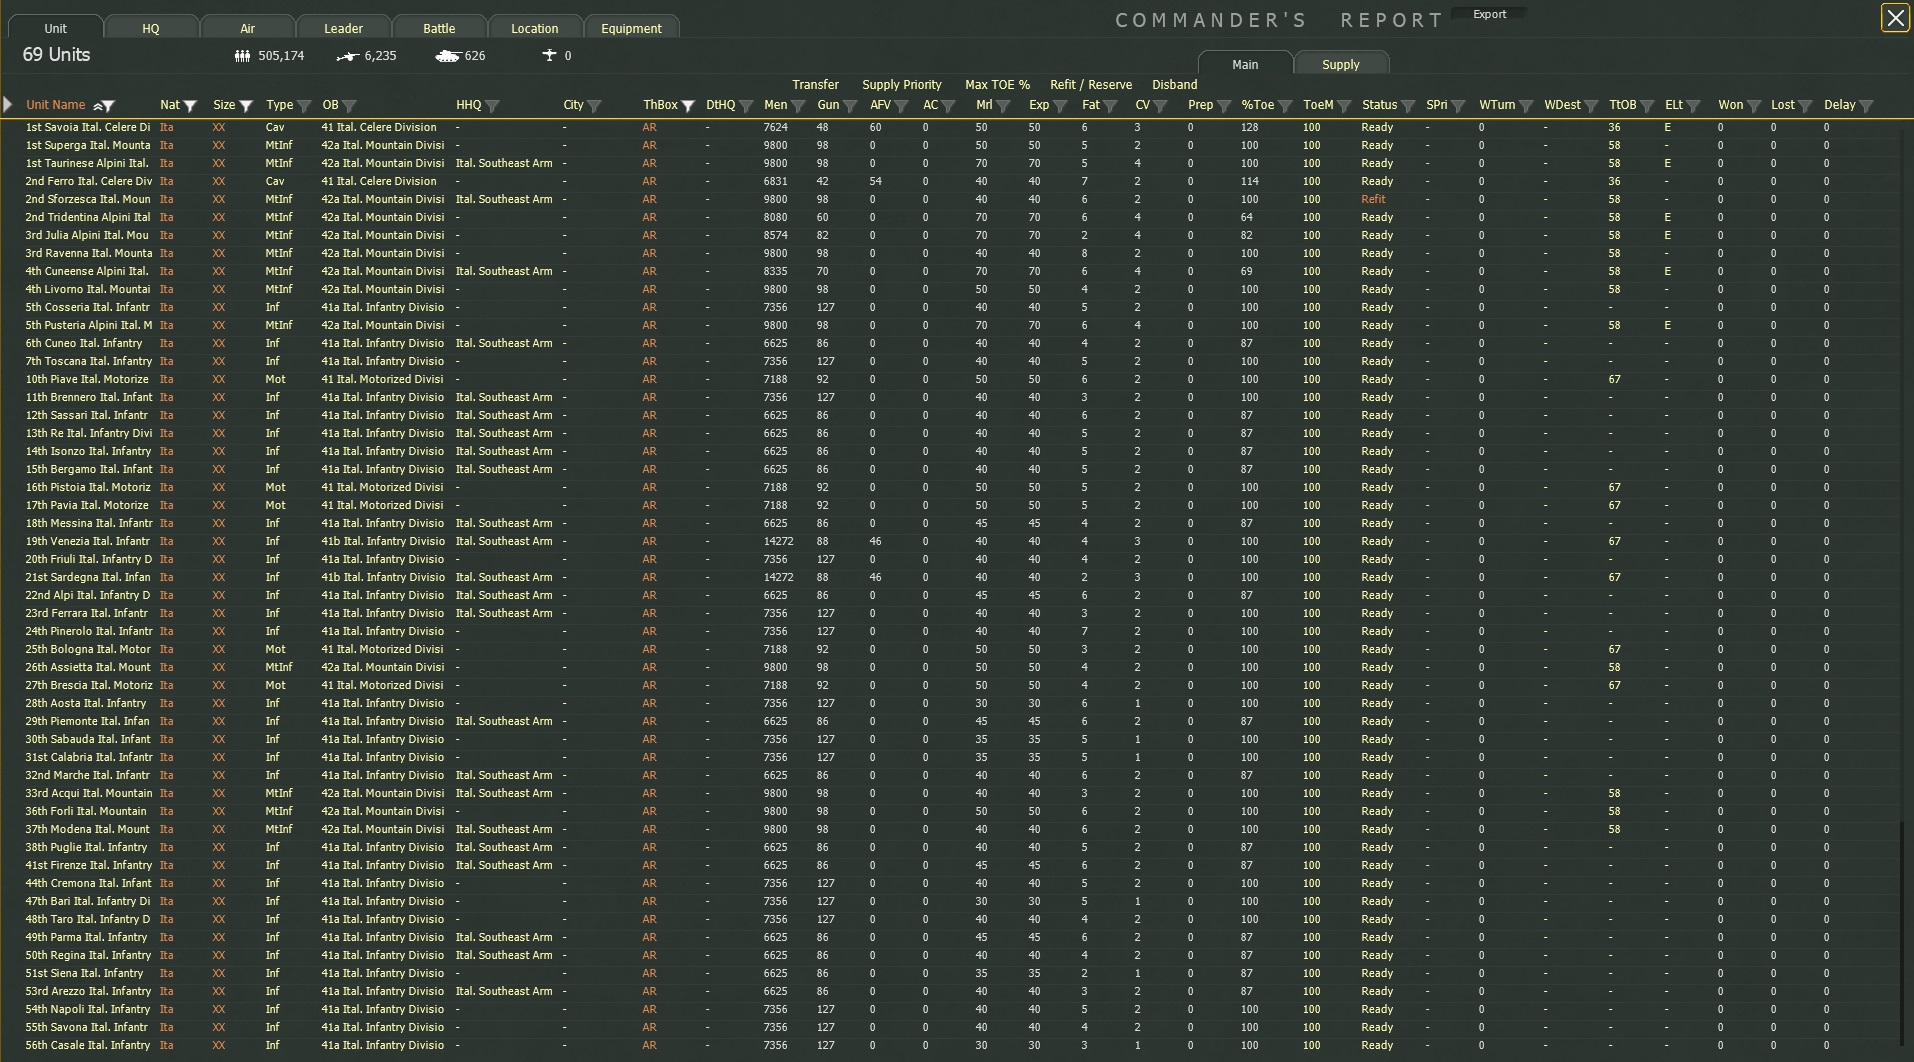1914x1062 pixels.
Task: Click the sort arrow next to Unit Name
Action: (x=98, y=106)
